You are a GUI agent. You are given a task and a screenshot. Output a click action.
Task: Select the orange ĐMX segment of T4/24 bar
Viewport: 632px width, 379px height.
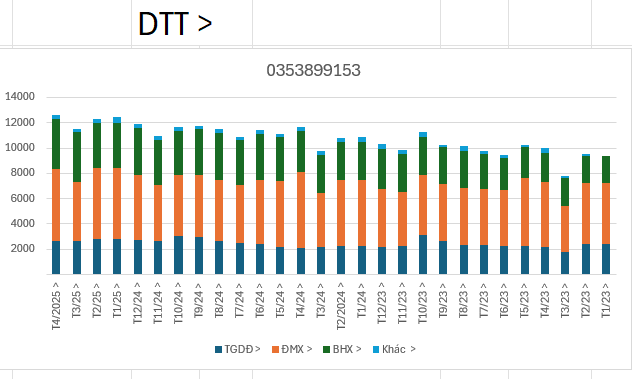301,210
